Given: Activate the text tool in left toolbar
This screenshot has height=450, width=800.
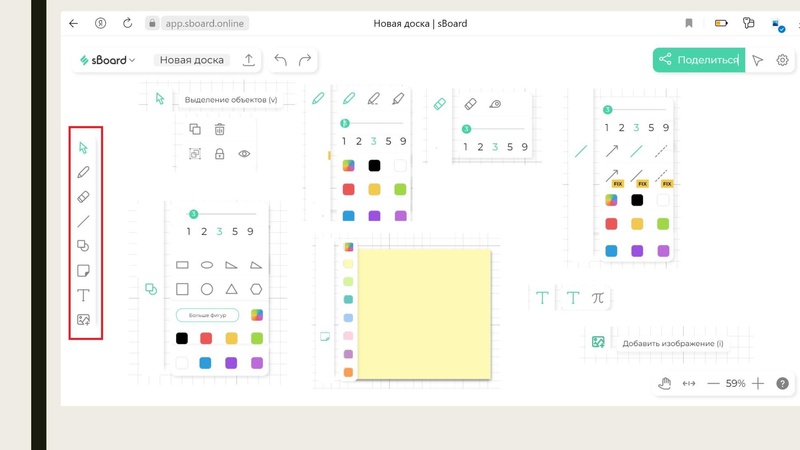Looking at the screenshot, I should point(84,295).
